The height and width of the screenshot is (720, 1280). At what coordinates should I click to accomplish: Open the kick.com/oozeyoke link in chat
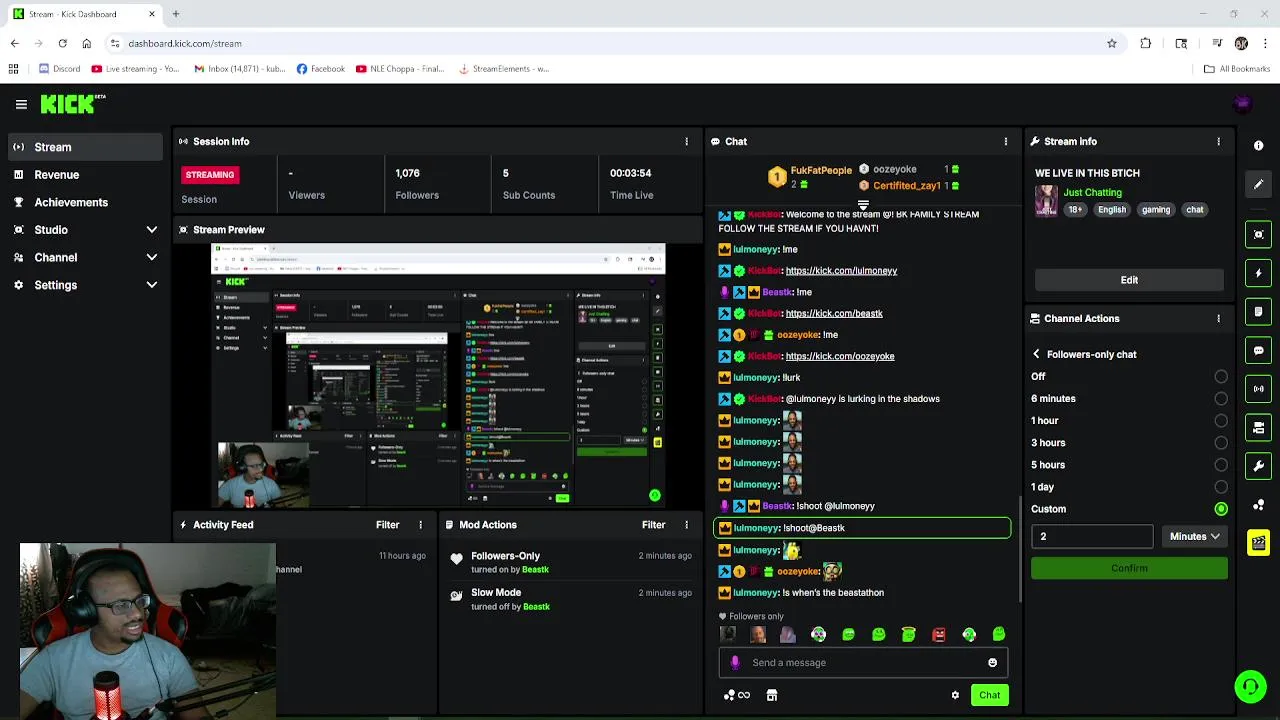840,356
